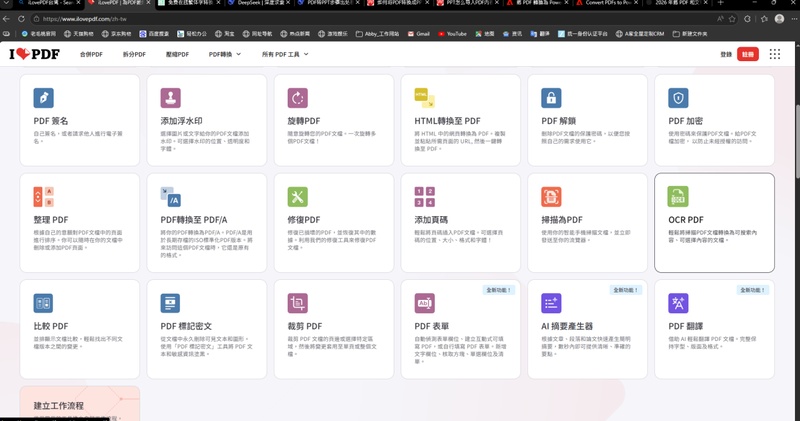This screenshot has width=800, height=421.
Task: Open the Gmail bookmark
Action: tap(418, 34)
